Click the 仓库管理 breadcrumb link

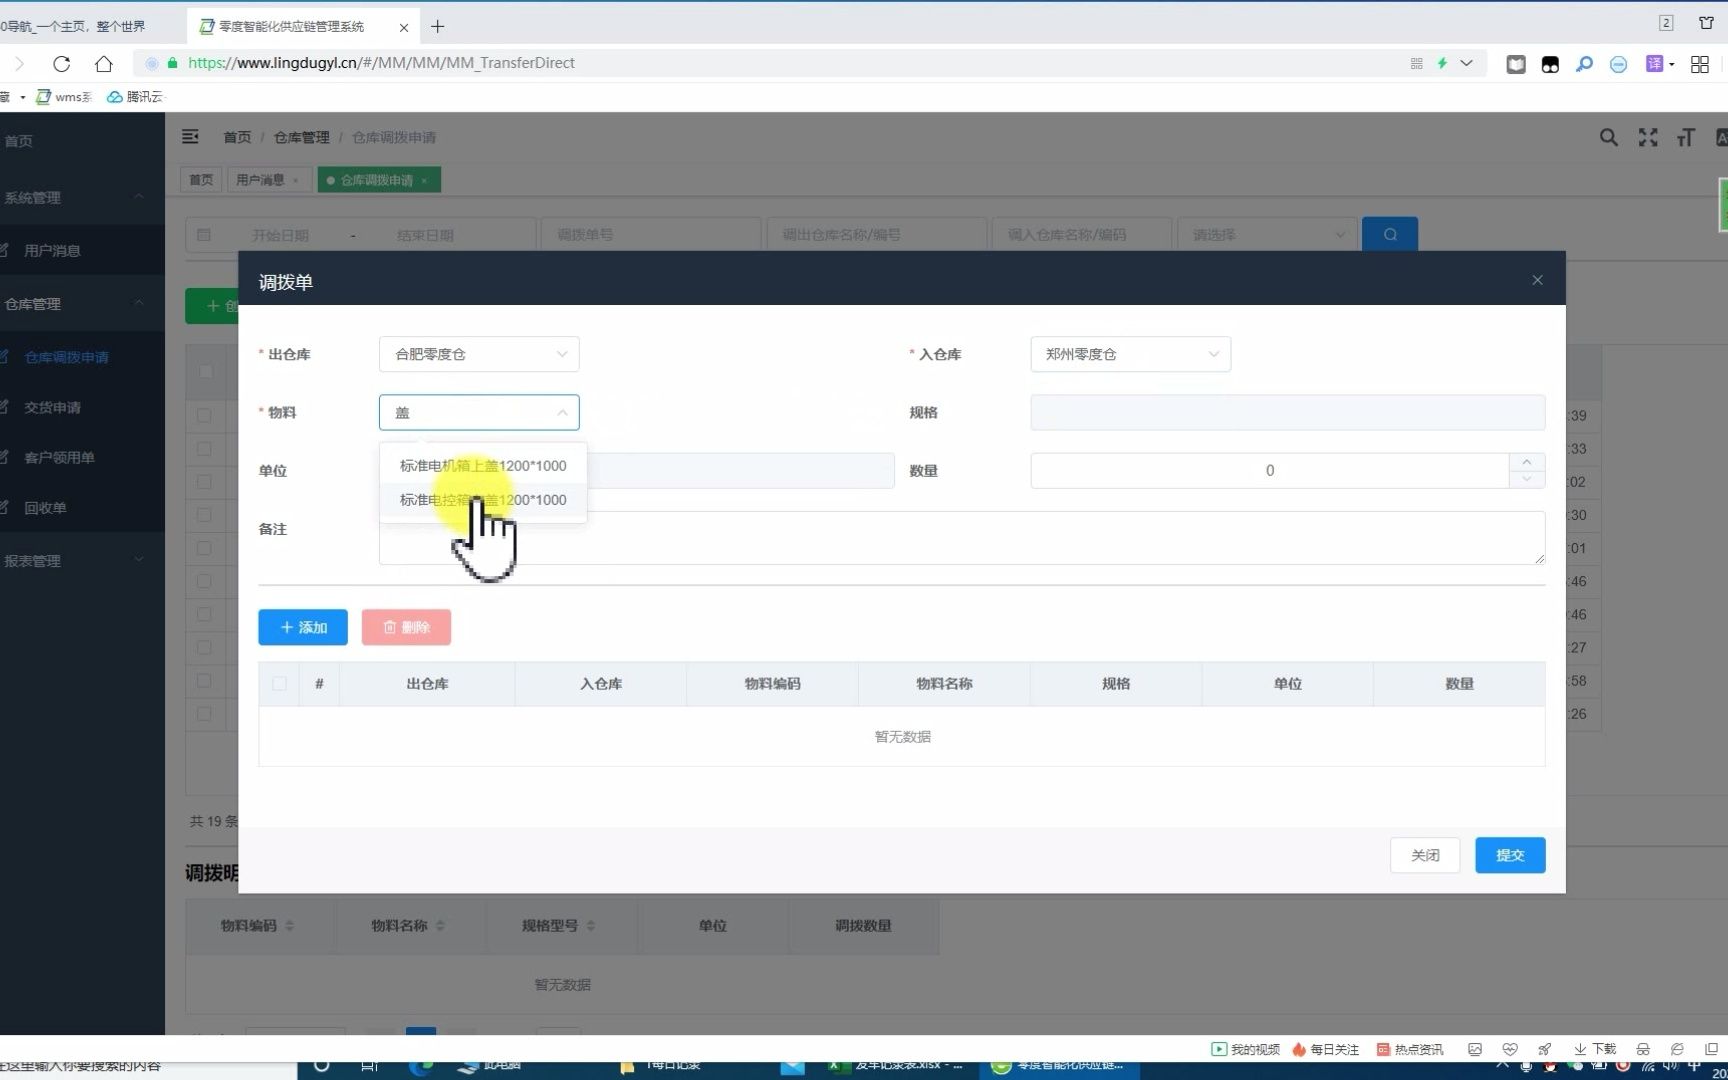[301, 137]
